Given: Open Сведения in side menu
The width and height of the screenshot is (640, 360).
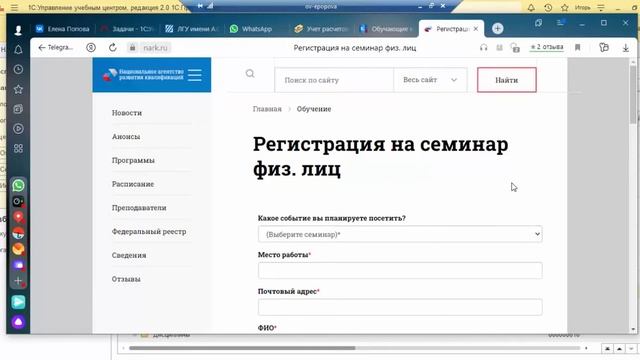Looking at the screenshot, I should [x=129, y=255].
